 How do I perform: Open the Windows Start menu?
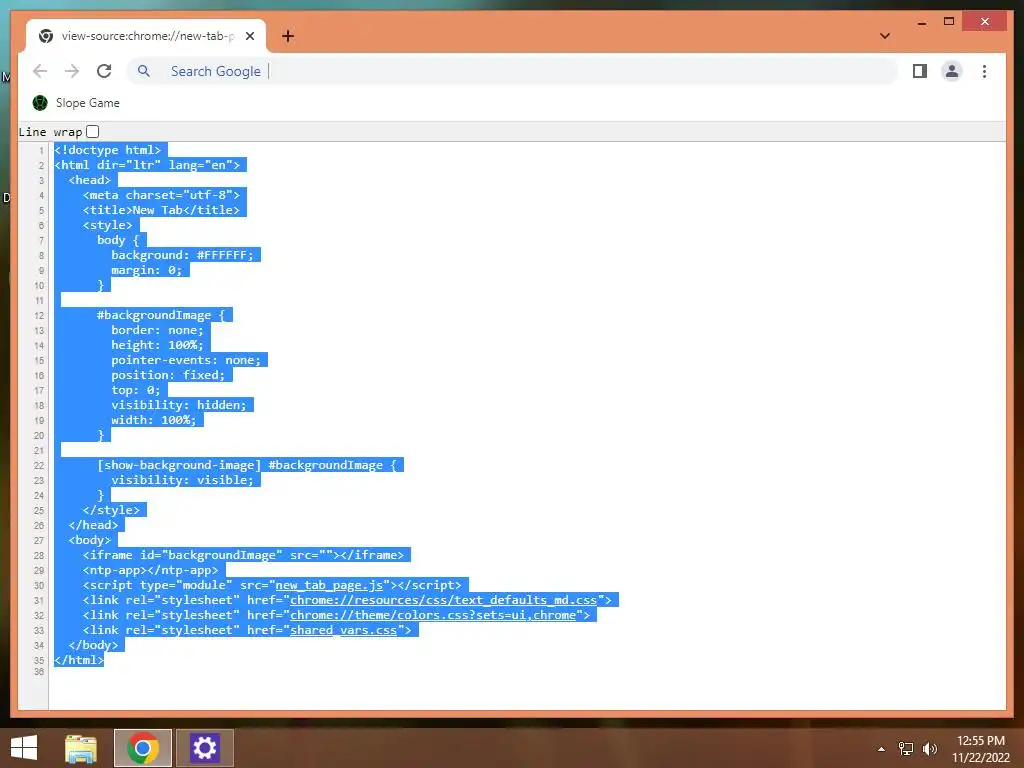click(24, 748)
